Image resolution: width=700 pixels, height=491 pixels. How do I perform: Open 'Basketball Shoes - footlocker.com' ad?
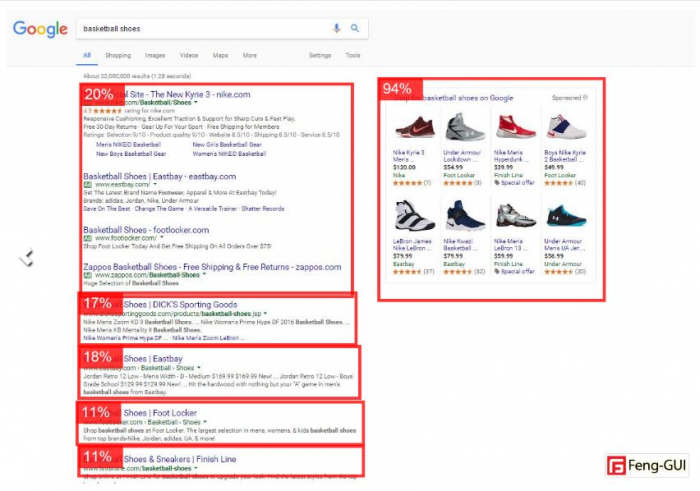(146, 230)
